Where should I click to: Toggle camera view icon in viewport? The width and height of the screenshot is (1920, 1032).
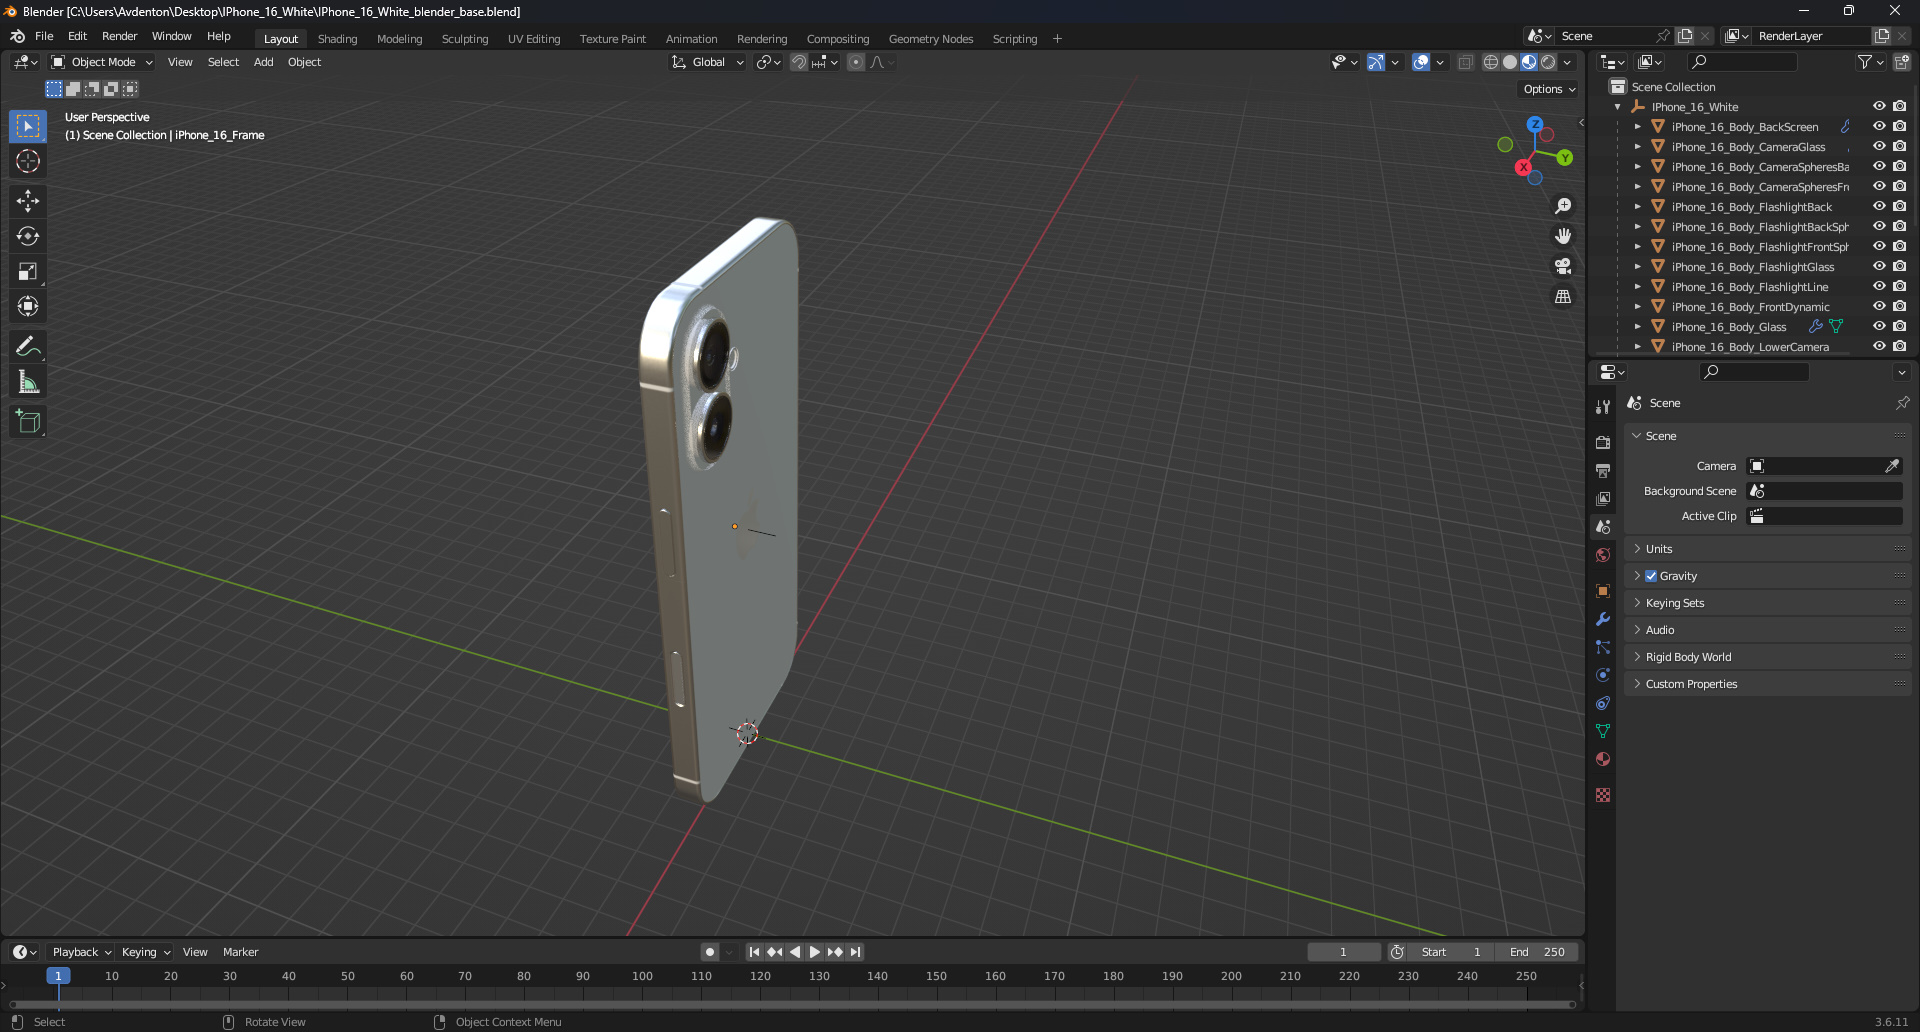(x=1563, y=266)
